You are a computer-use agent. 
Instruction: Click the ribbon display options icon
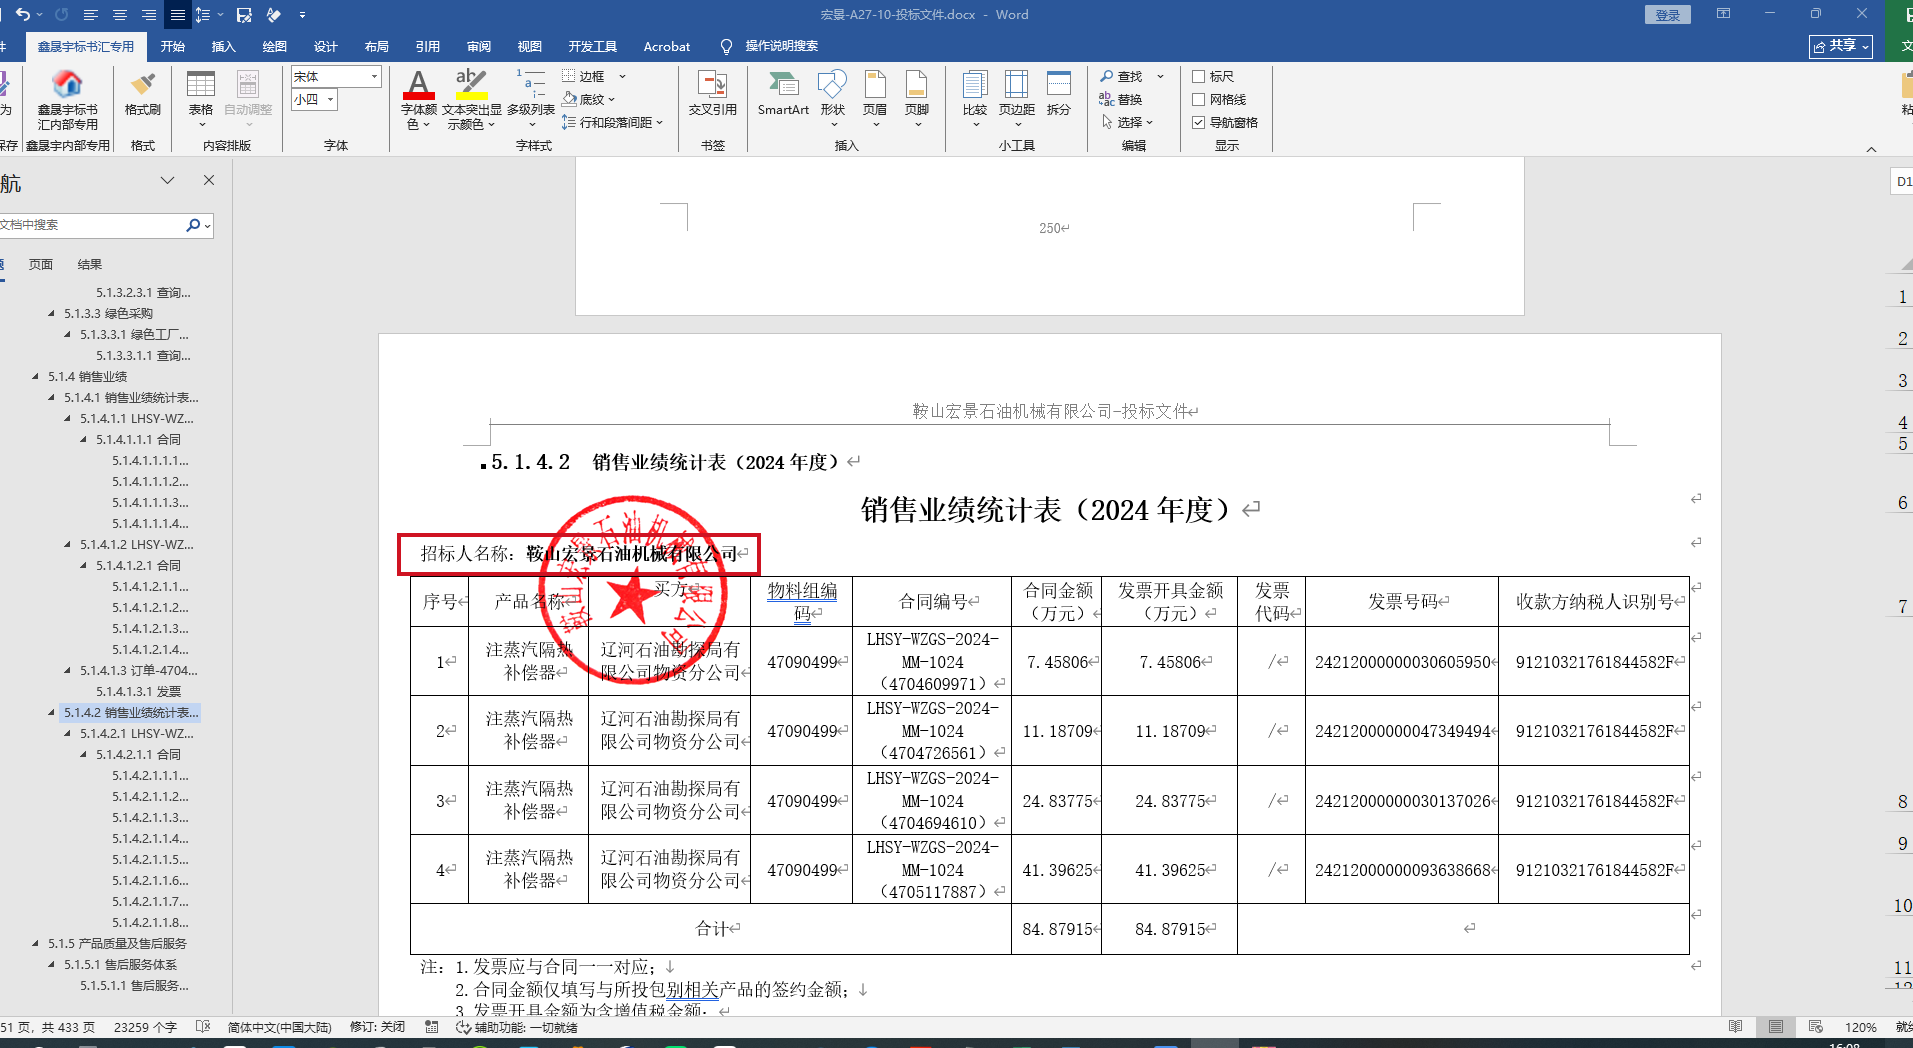(1723, 14)
